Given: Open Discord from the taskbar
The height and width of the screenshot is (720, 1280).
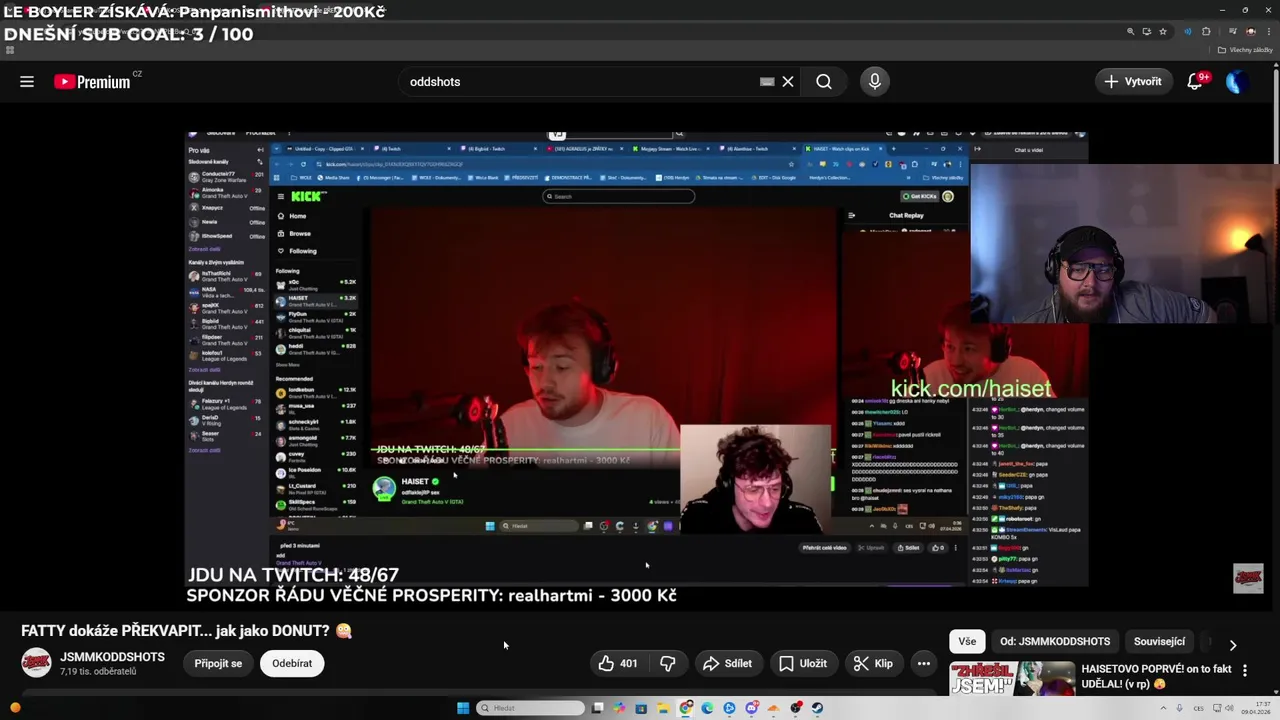Looking at the screenshot, I should pyautogui.click(x=751, y=708).
